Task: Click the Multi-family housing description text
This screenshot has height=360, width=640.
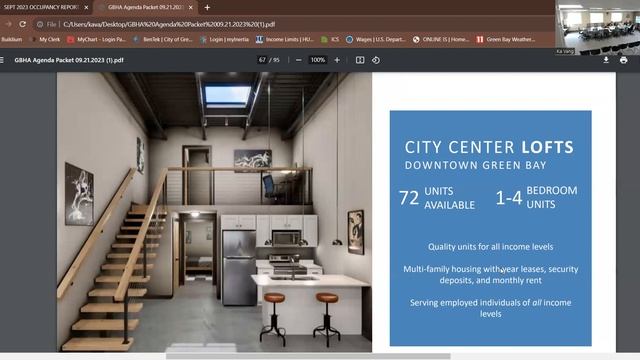Action: (x=491, y=275)
